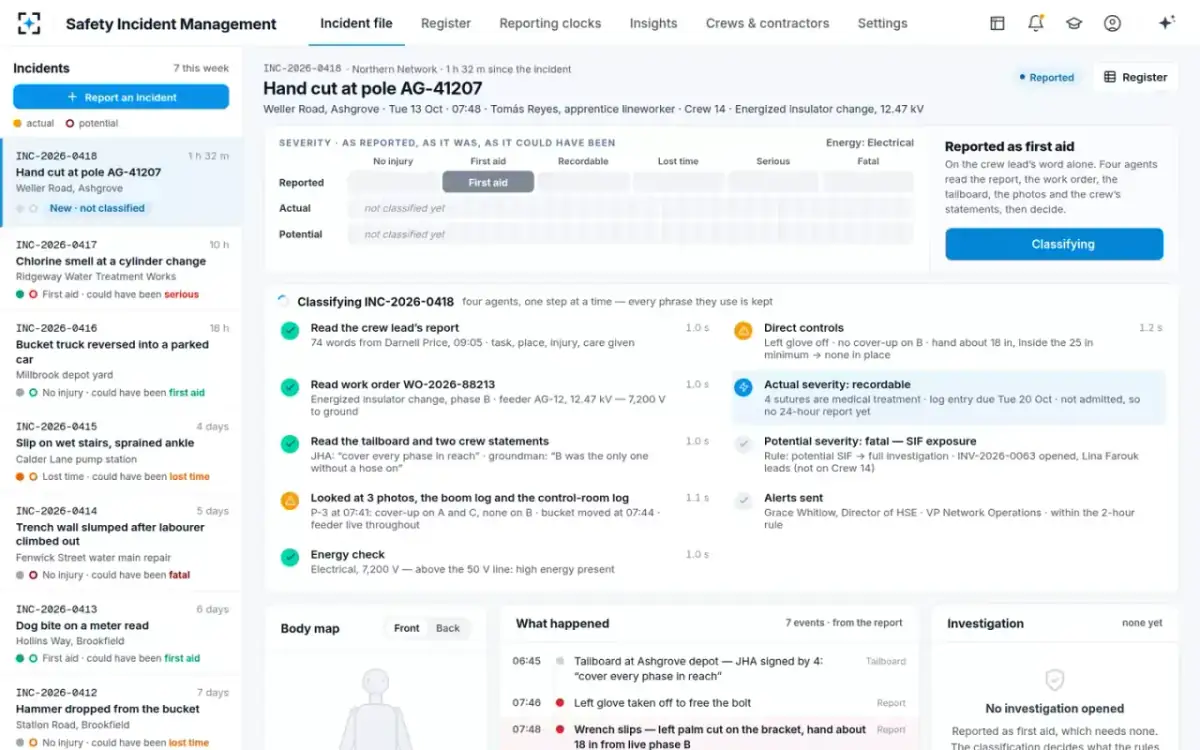Open the AI sparkle assistant icon
This screenshot has width=1200, height=750.
pyautogui.click(x=1166, y=23)
